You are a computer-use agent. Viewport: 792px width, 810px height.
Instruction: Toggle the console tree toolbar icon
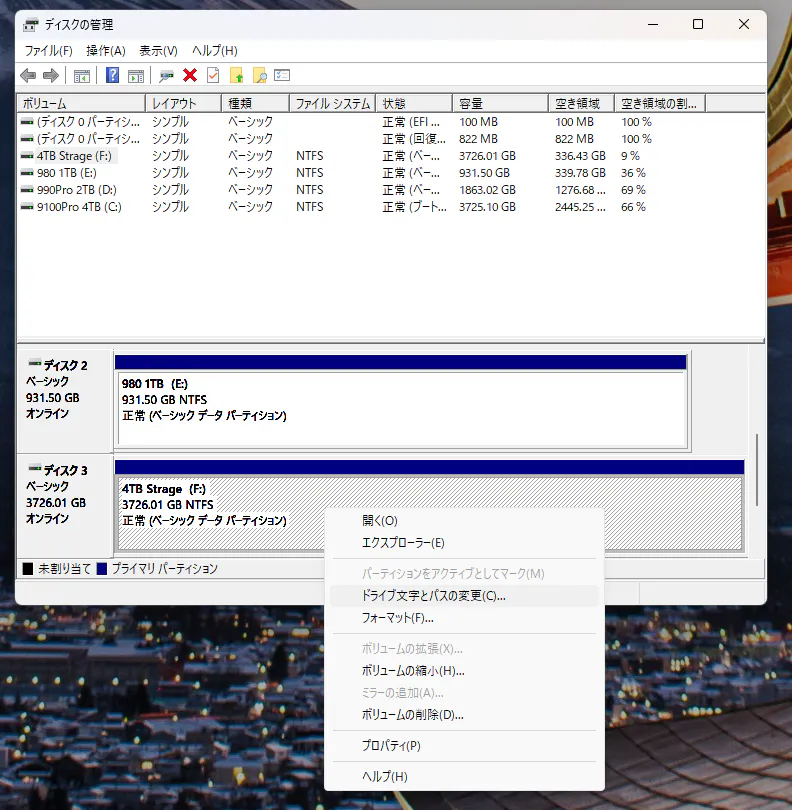point(82,76)
